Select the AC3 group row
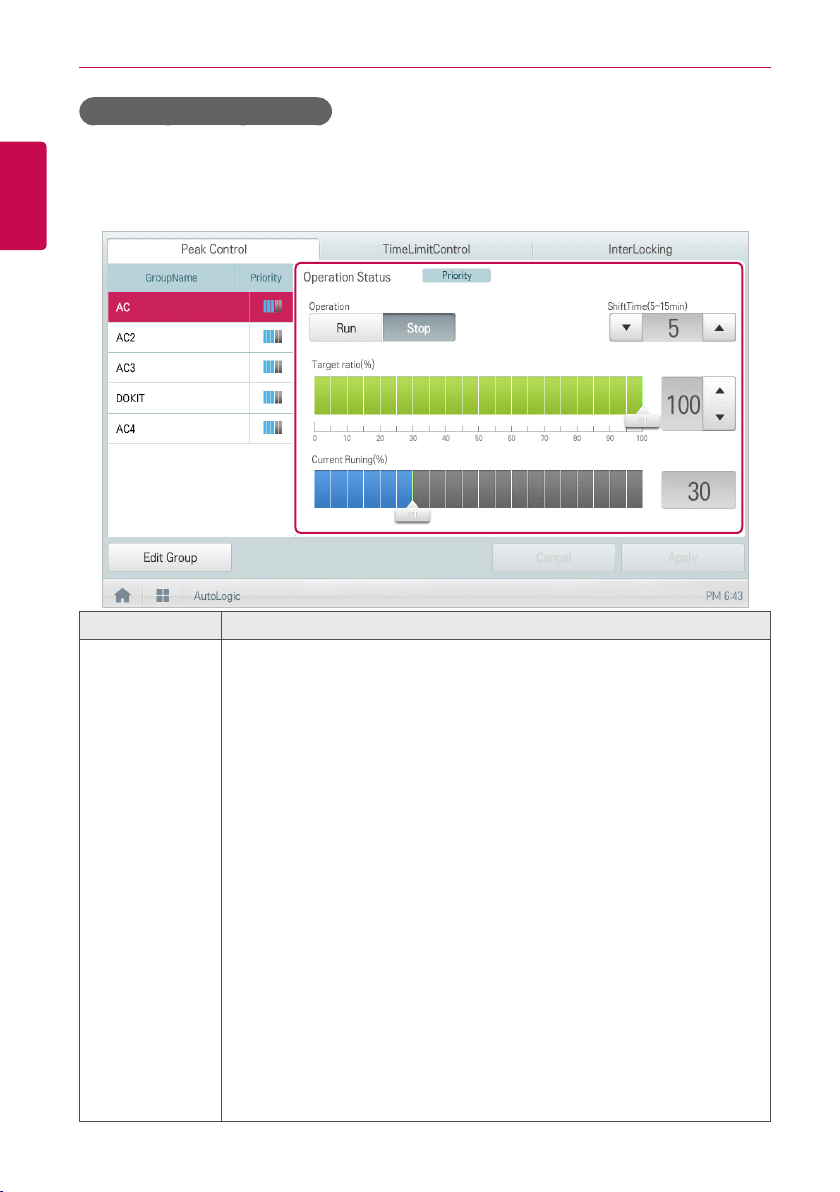This screenshot has height=1192, width=840. pyautogui.click(x=200, y=368)
